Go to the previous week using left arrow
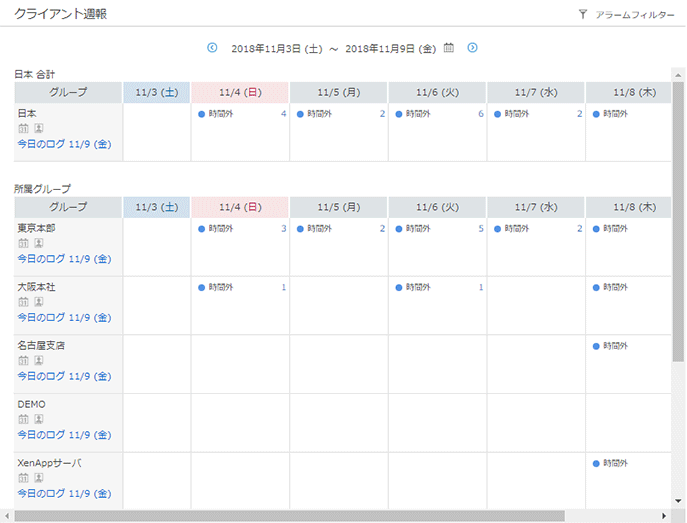Image resolution: width=687 pixels, height=523 pixels. (x=212, y=47)
